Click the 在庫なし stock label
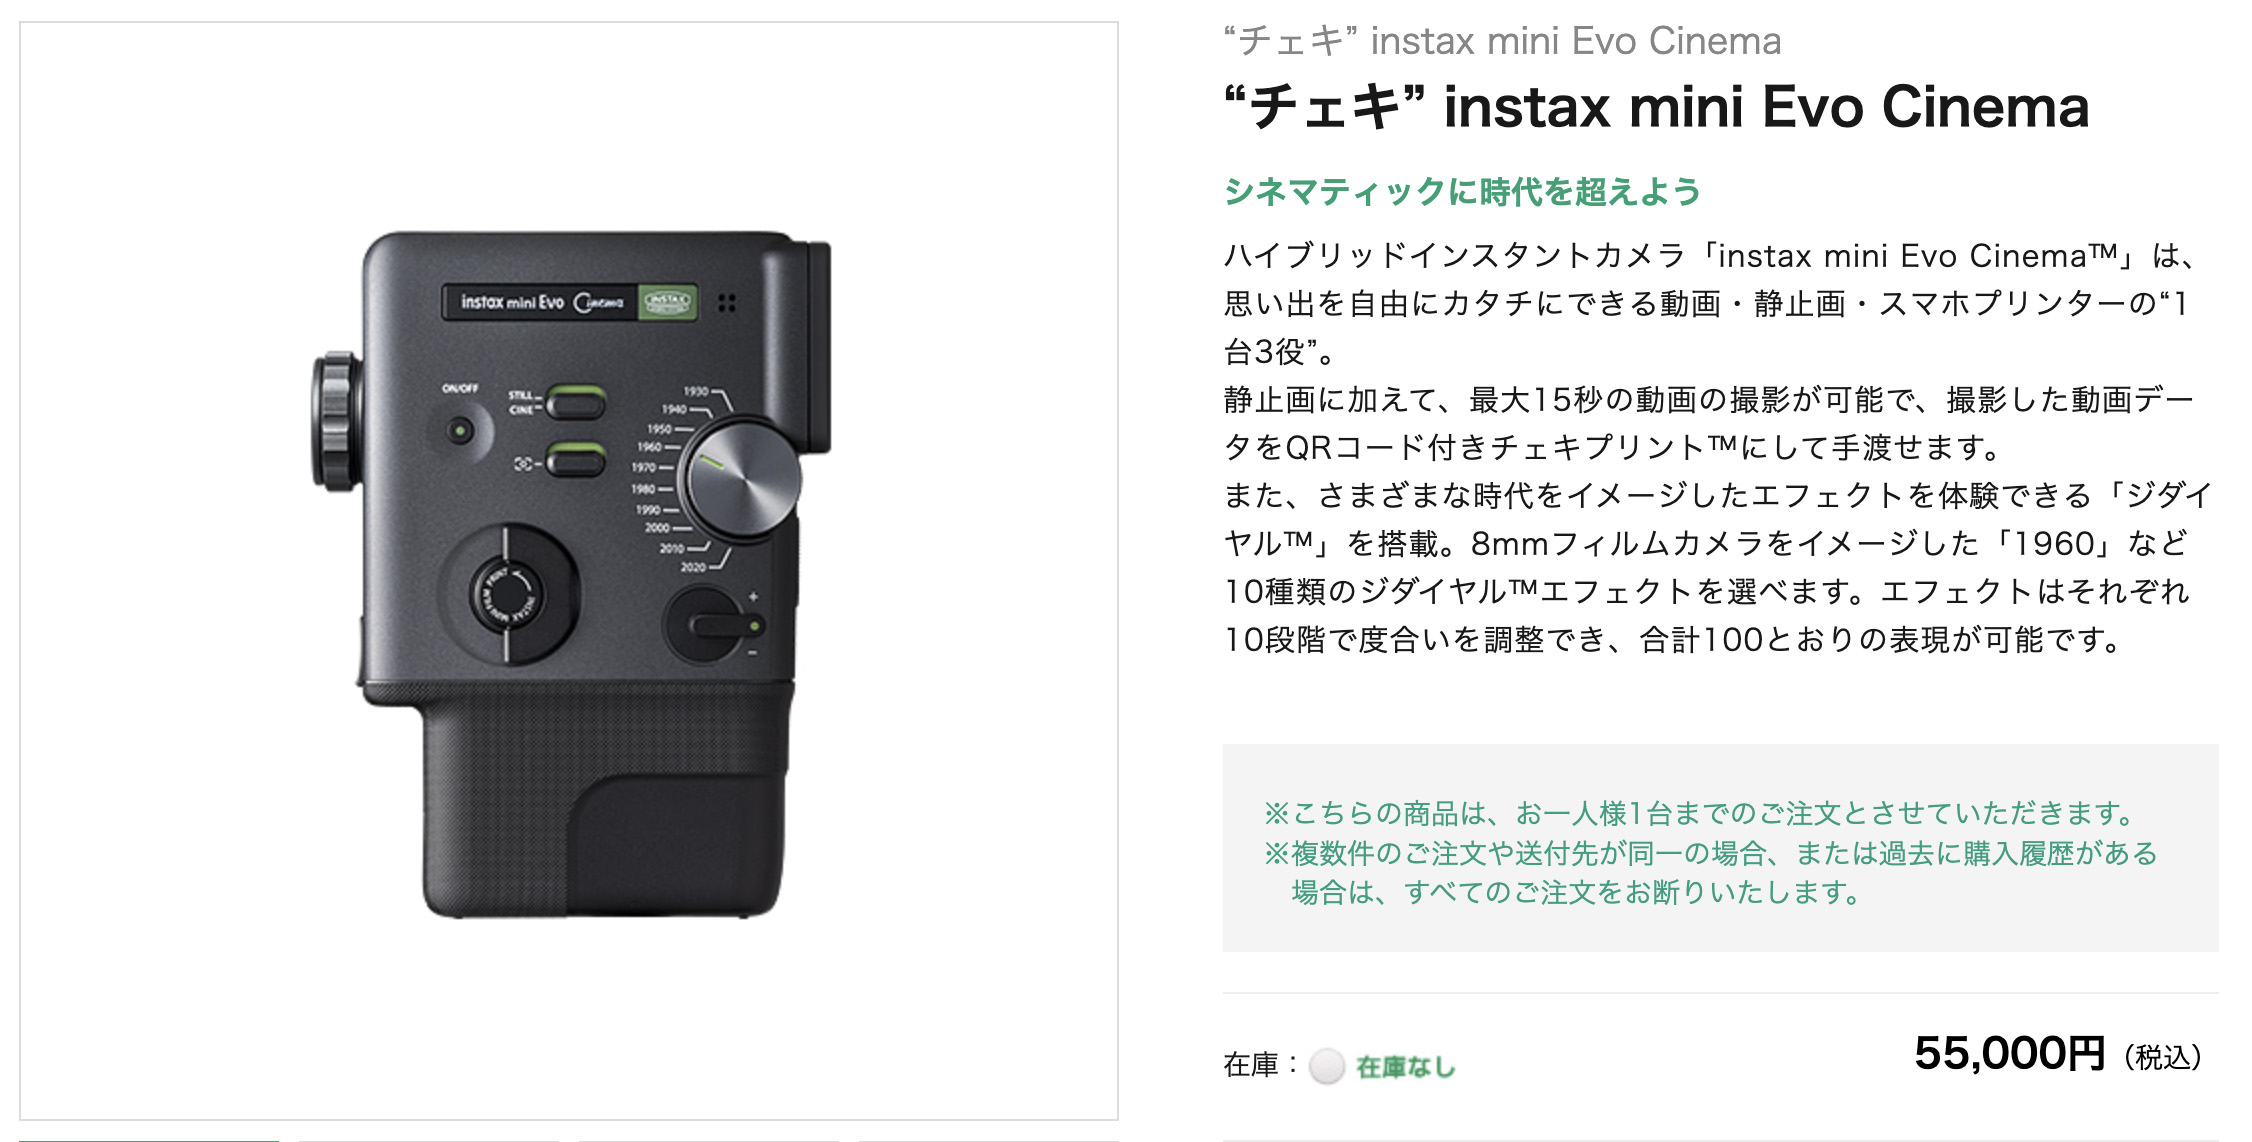 click(x=1405, y=1067)
